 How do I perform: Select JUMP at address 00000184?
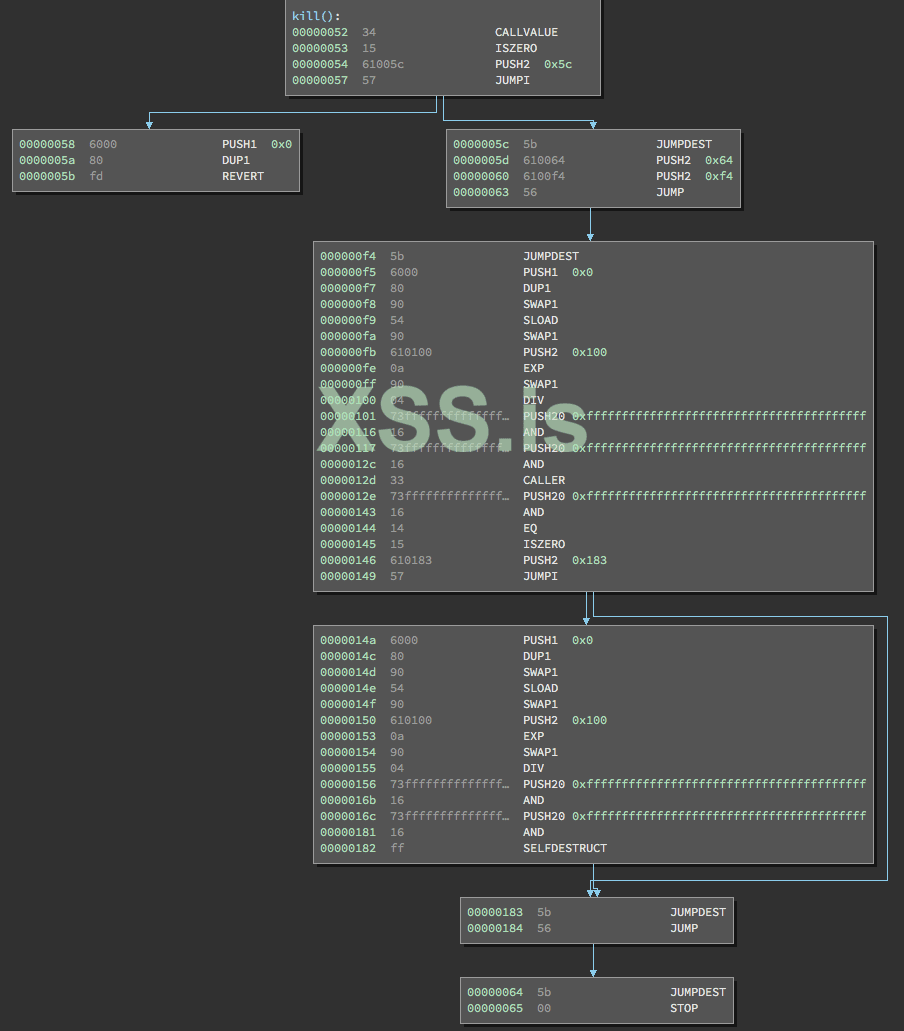coord(684,928)
